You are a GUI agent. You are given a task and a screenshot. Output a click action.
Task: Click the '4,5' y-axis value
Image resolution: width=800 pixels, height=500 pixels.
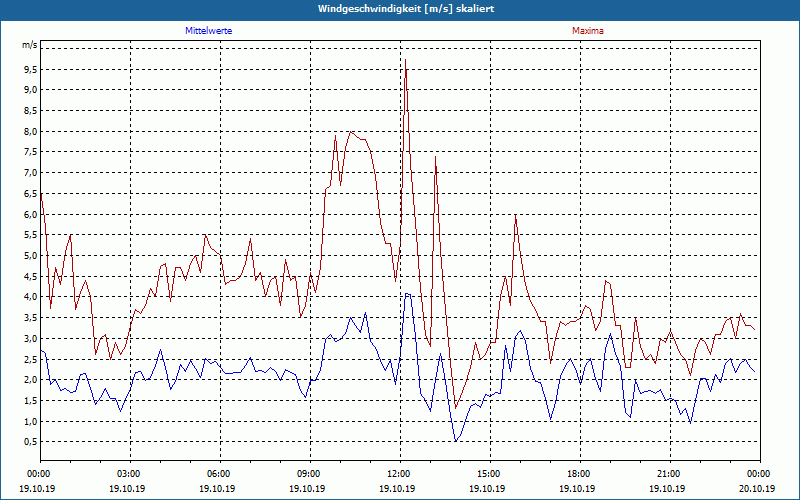tap(31, 277)
